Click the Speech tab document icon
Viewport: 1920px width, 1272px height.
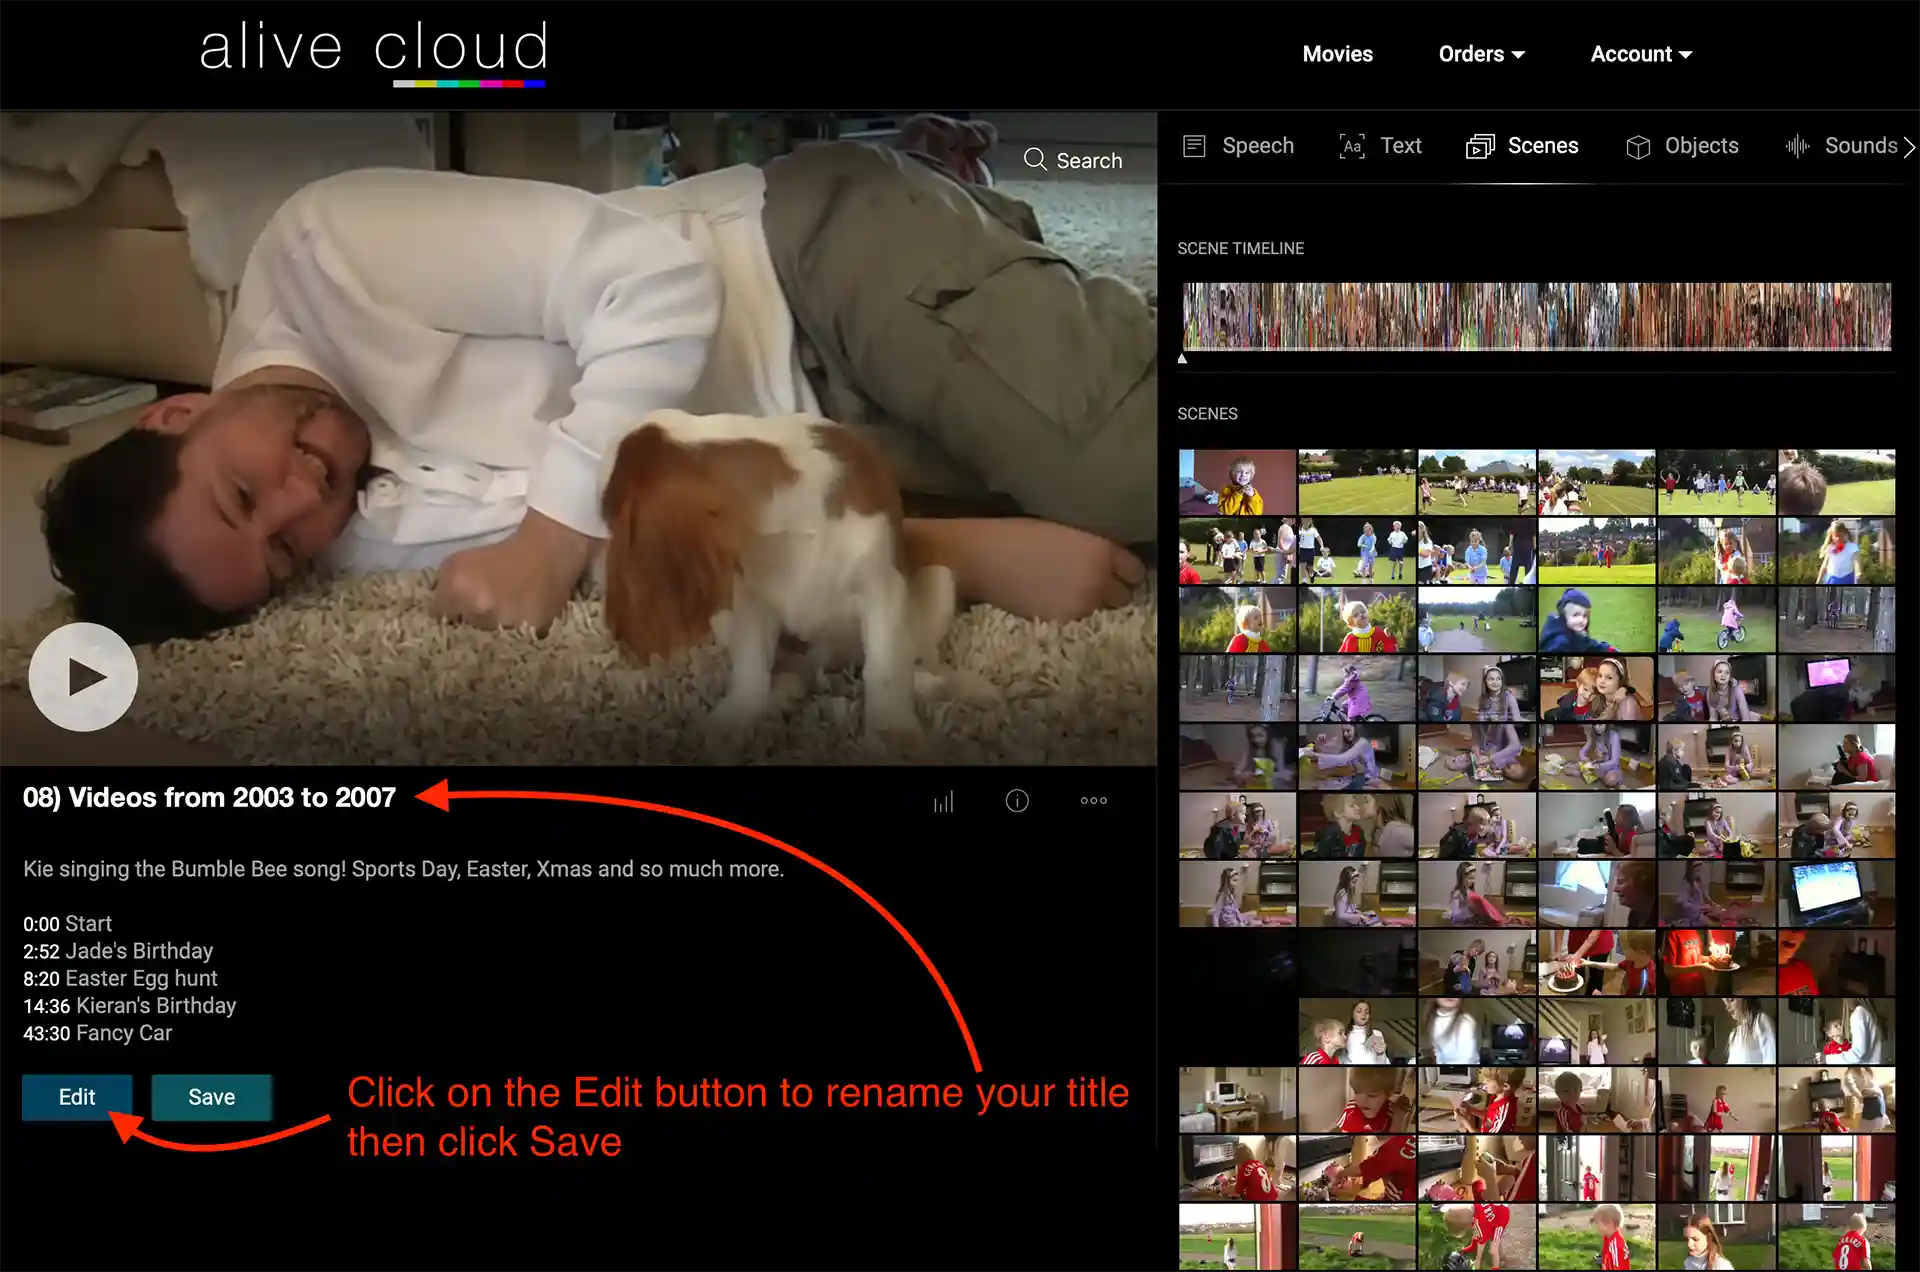(x=1194, y=146)
